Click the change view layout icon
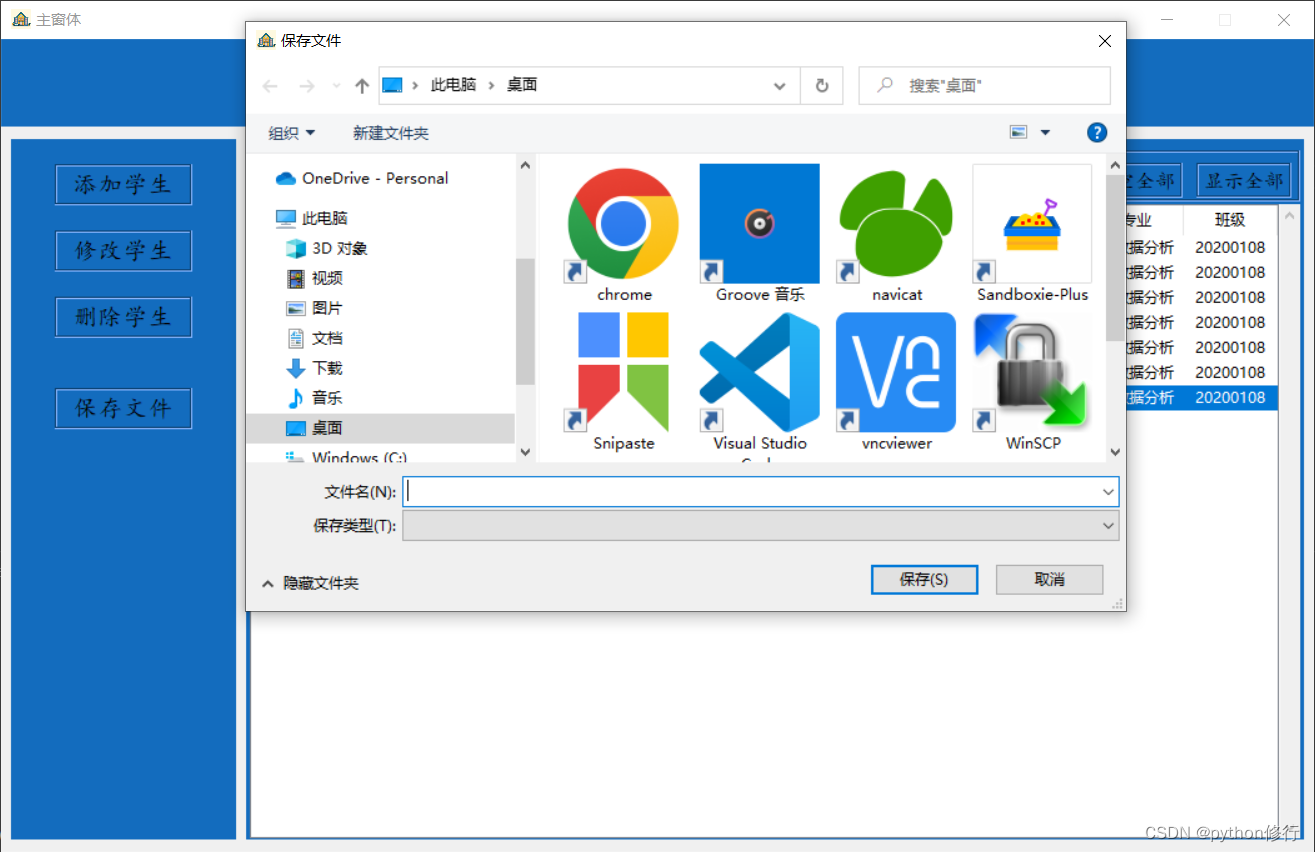Viewport: 1315px width, 852px height. tap(1019, 132)
